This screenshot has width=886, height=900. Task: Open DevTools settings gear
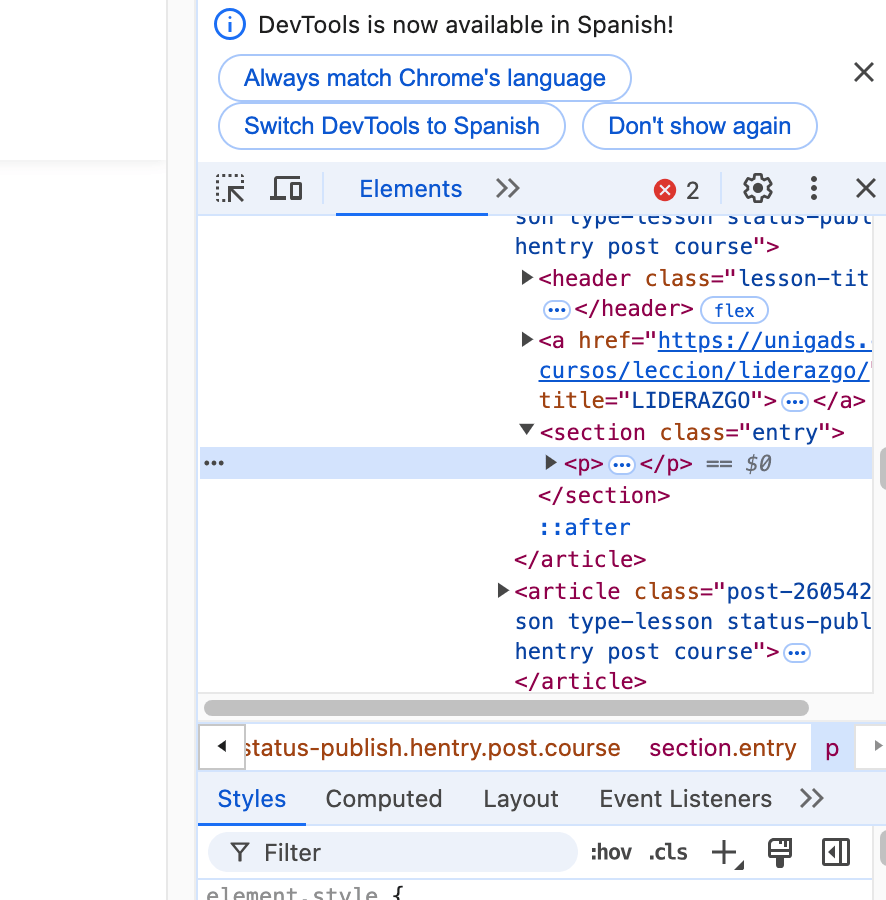(758, 189)
